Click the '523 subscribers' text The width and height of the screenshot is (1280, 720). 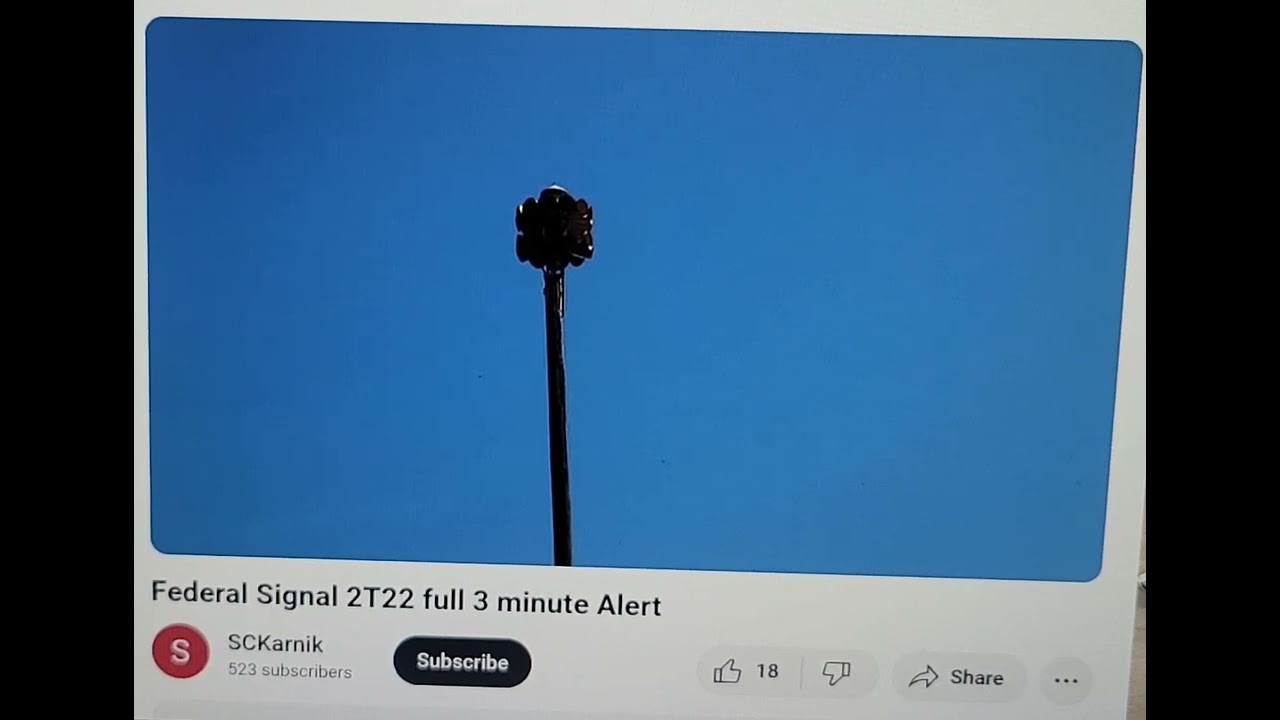point(289,671)
